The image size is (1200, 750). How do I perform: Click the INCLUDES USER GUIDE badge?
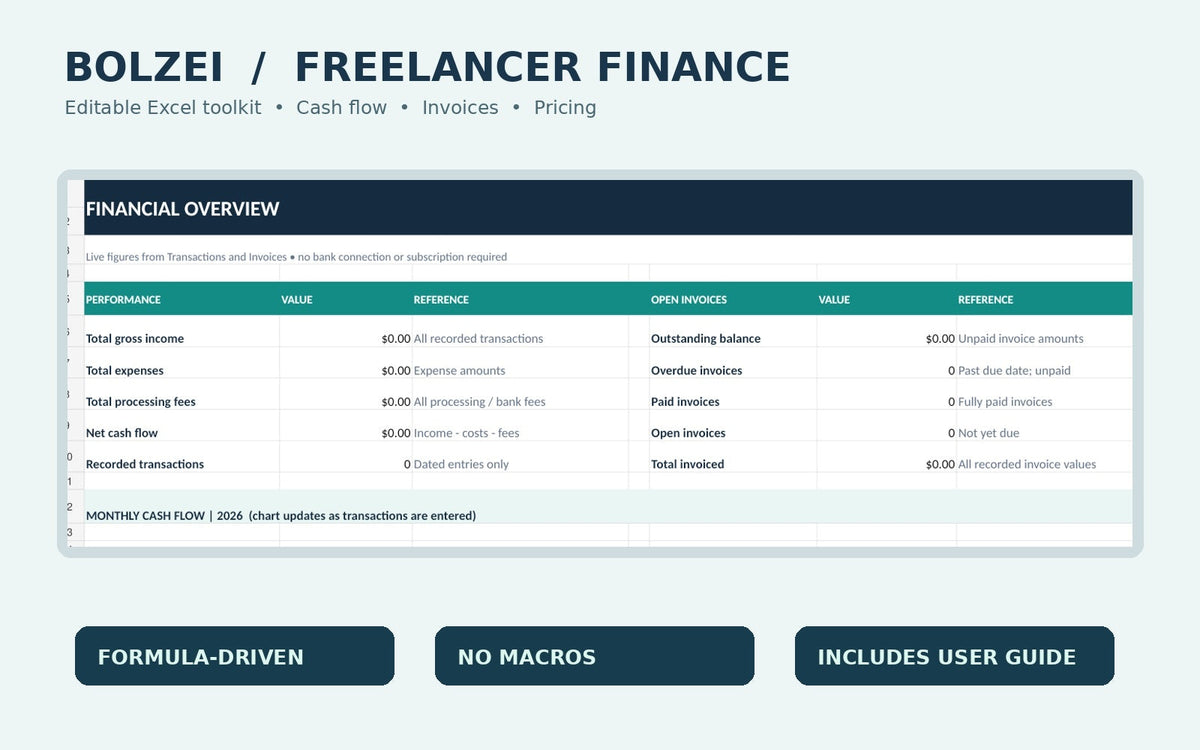tap(954, 656)
